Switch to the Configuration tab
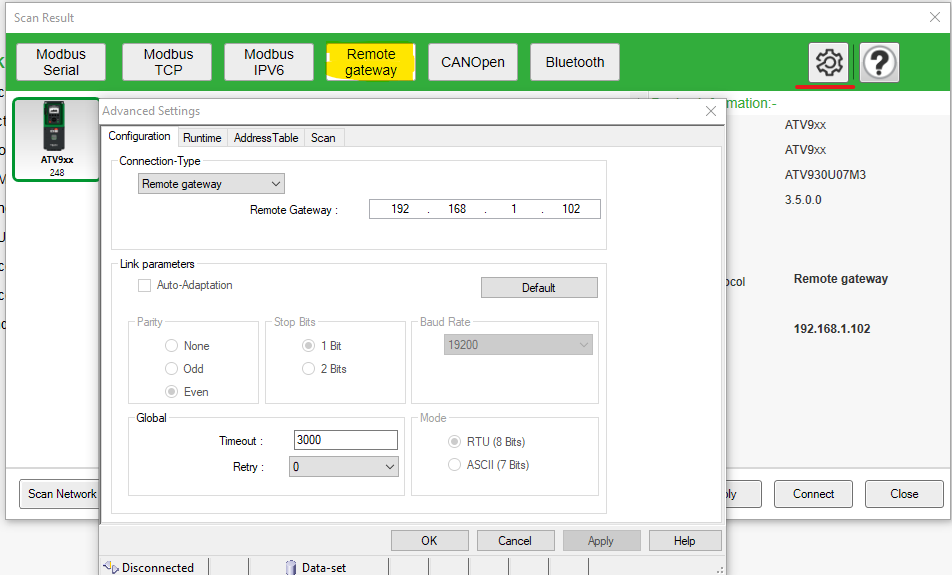The image size is (952, 575). [x=140, y=136]
